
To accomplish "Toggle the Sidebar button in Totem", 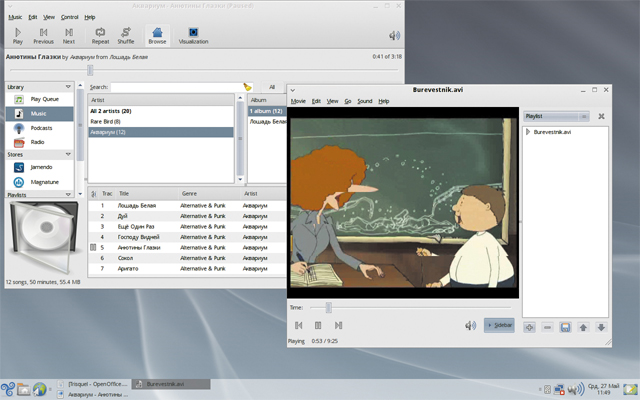I will pyautogui.click(x=499, y=325).
